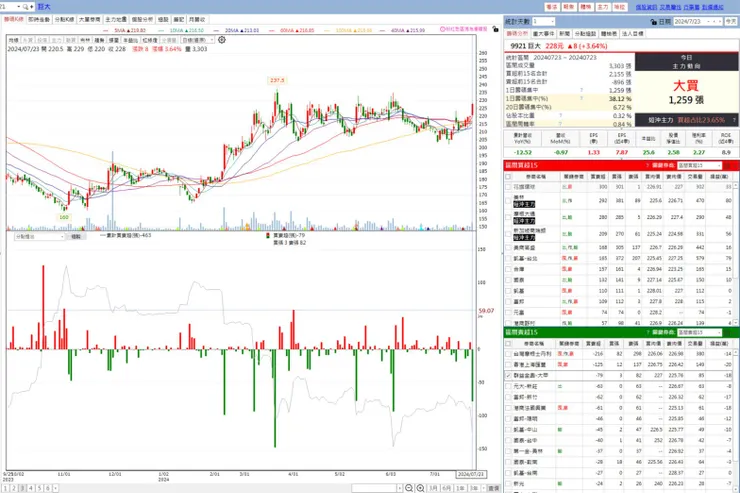This screenshot has height=493, width=740.
Task: Step the date forward with the right arrow
Action: coord(720,22)
